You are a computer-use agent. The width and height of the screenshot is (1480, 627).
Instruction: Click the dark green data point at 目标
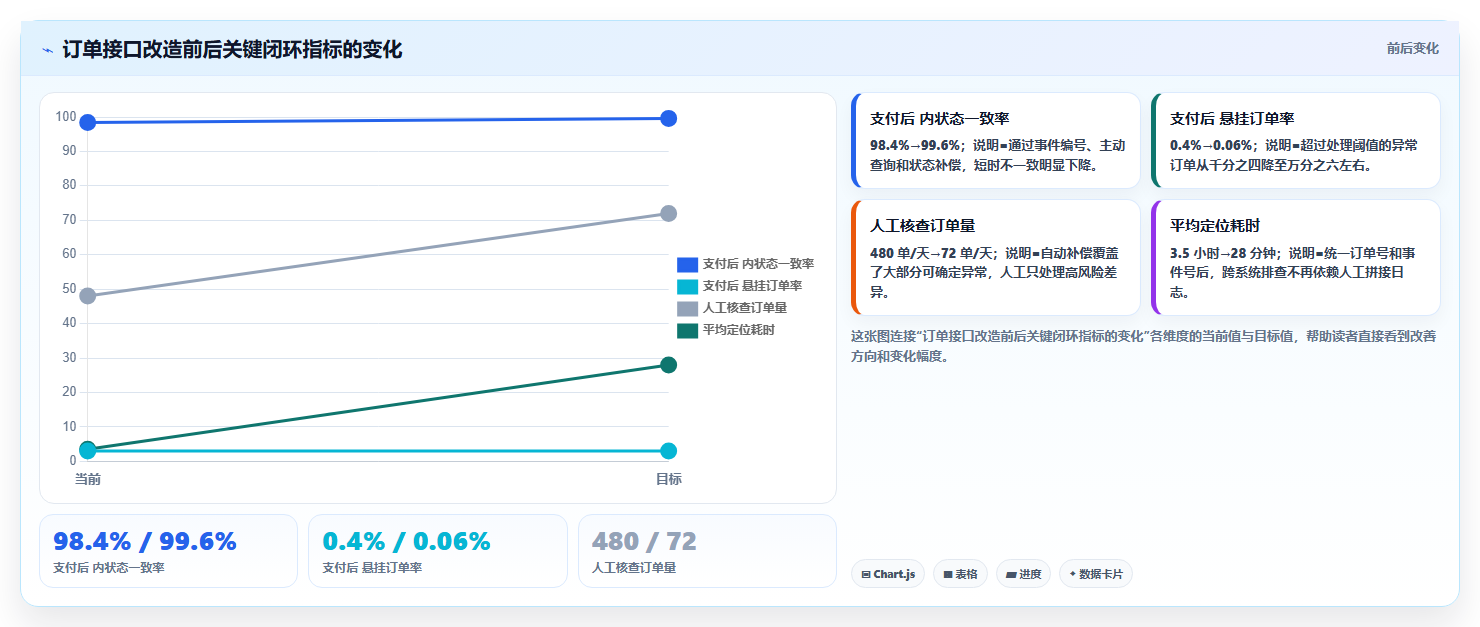(669, 365)
